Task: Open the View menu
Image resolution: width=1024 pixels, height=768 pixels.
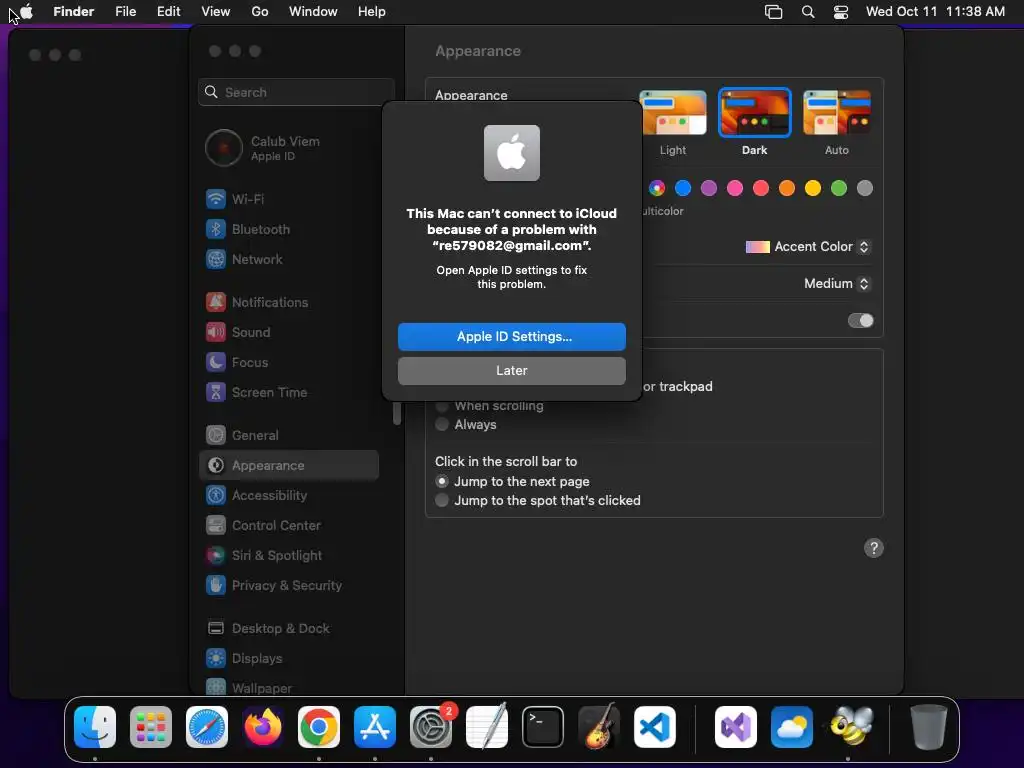Action: [x=216, y=12]
